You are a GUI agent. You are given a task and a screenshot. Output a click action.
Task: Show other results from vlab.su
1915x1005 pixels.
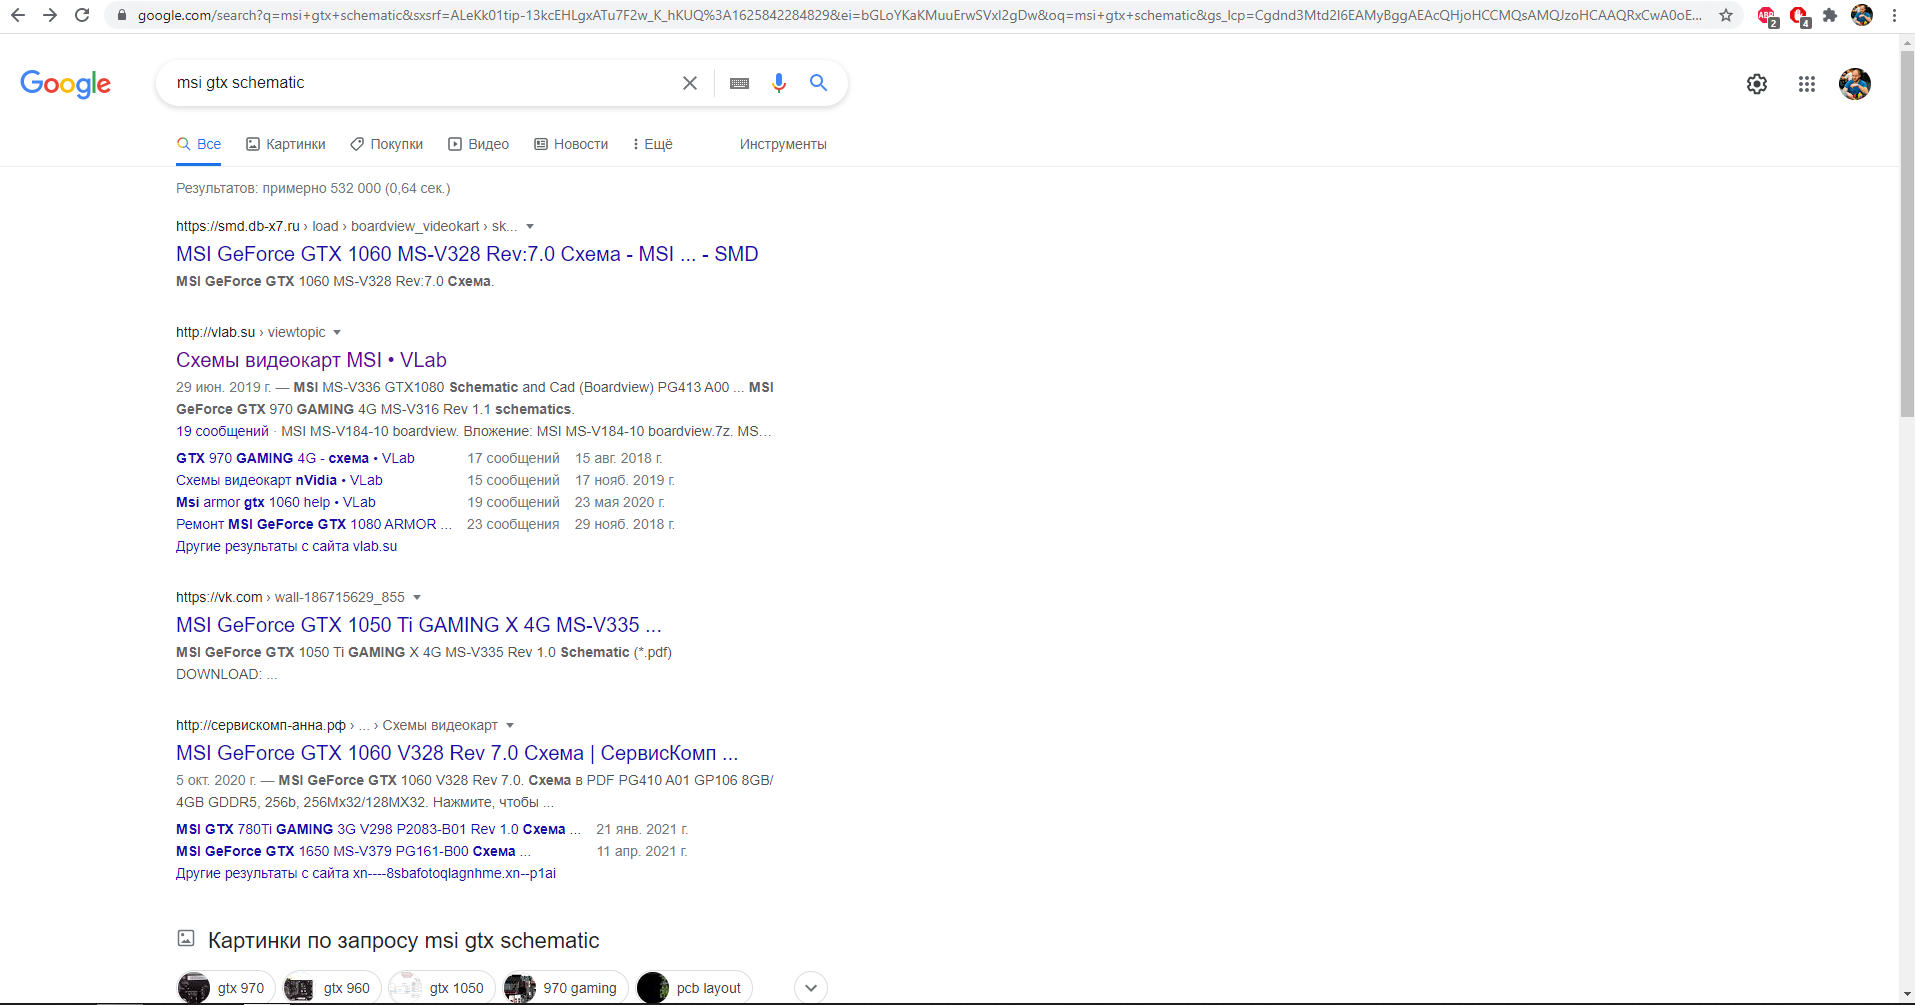[x=286, y=546]
